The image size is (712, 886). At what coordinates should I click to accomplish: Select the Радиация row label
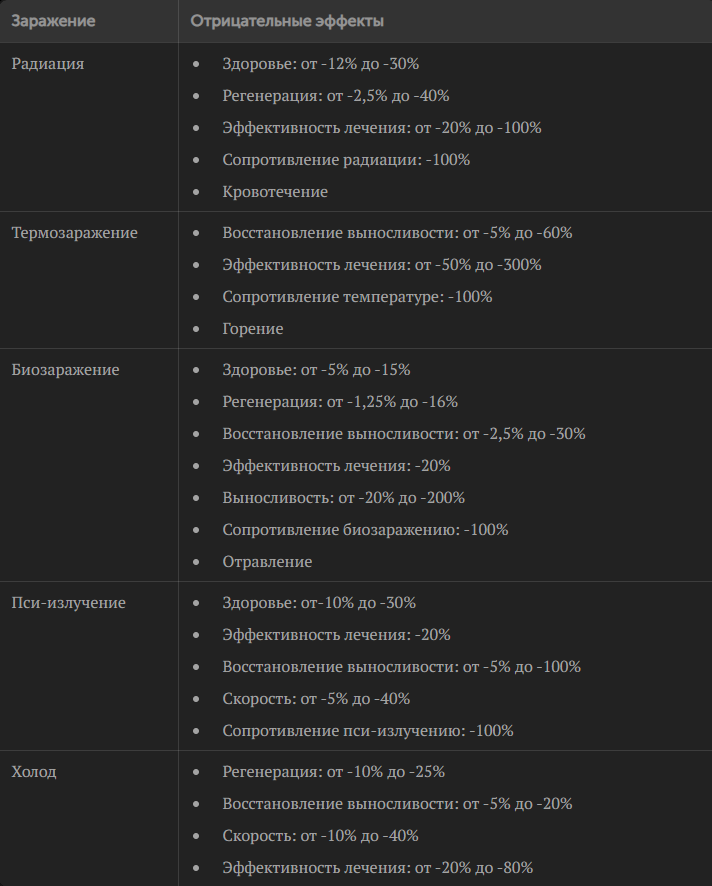click(48, 64)
